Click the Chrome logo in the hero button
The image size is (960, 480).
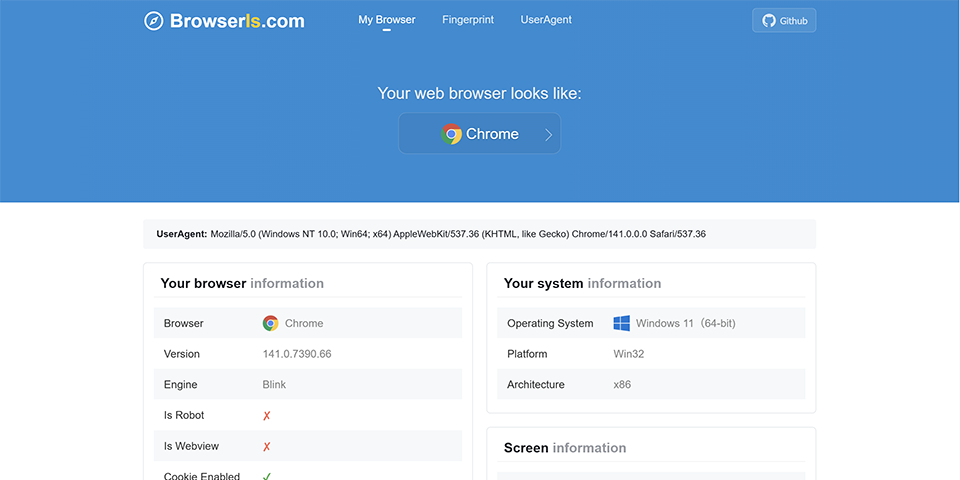452,134
